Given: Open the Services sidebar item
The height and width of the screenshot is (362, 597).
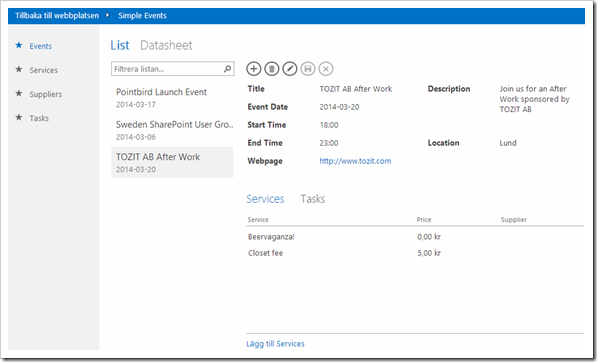Looking at the screenshot, I should (44, 70).
